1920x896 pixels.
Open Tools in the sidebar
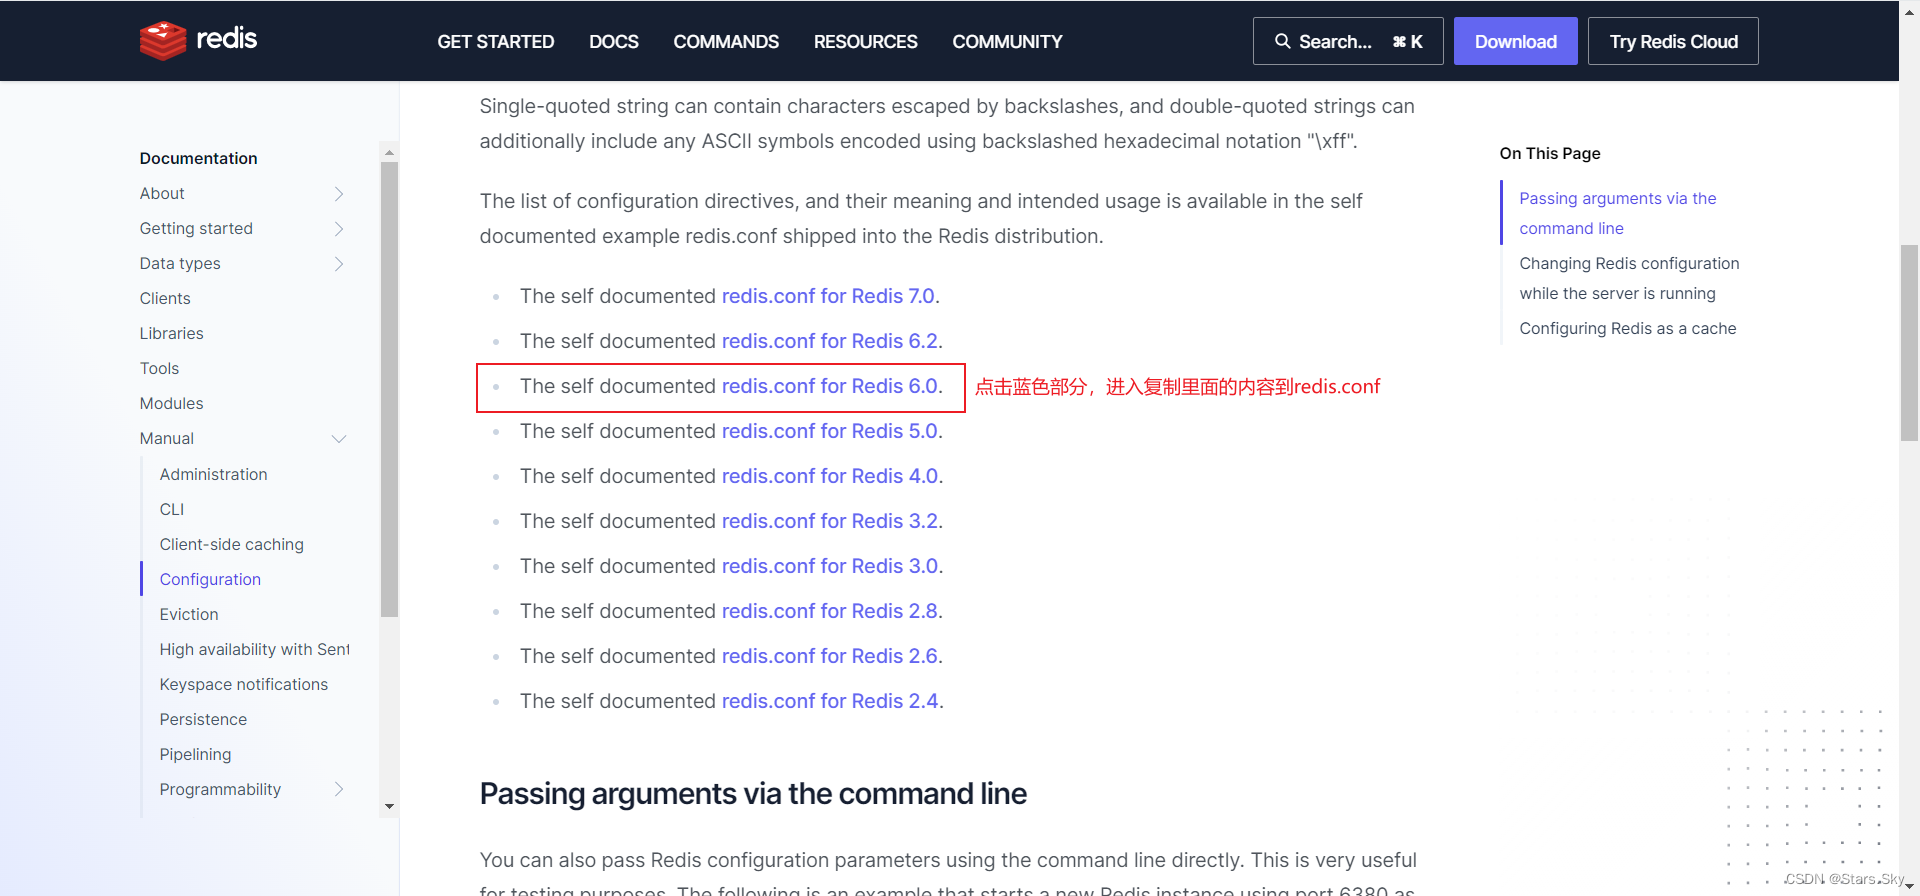click(x=159, y=368)
